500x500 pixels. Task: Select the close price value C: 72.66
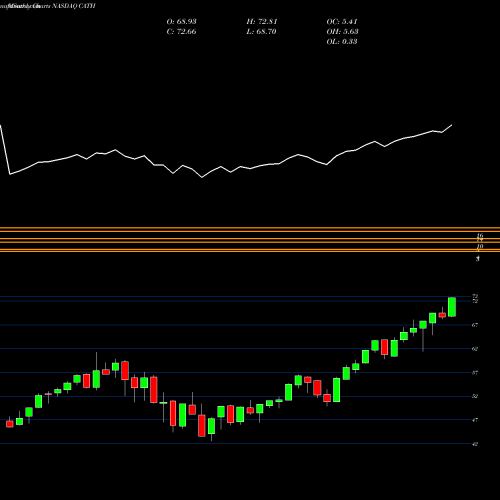point(181,31)
